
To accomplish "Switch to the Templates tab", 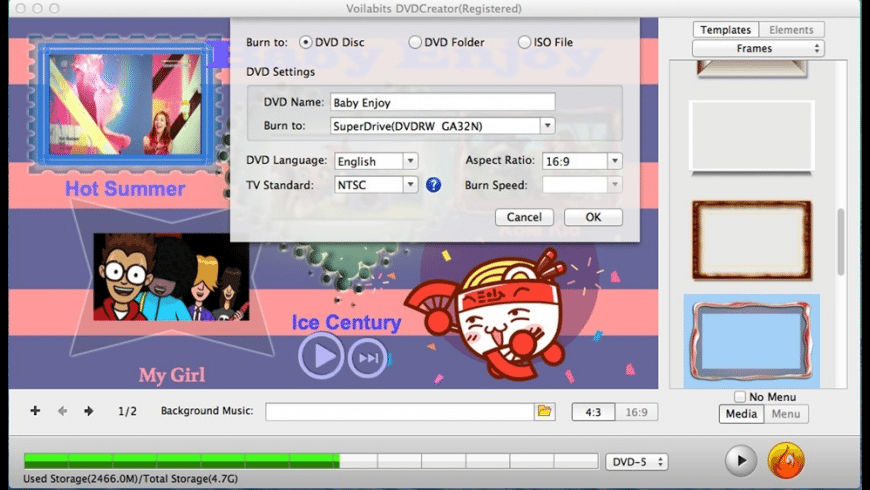I will pos(725,29).
